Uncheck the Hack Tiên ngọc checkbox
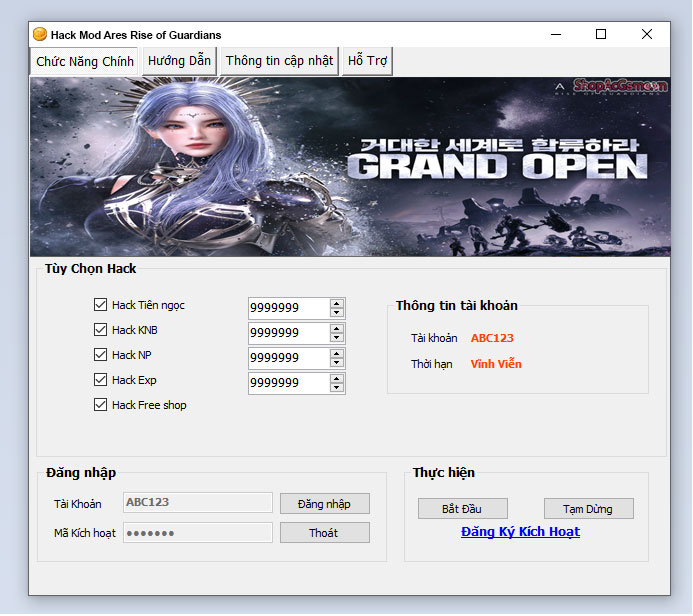 pyautogui.click(x=100, y=304)
